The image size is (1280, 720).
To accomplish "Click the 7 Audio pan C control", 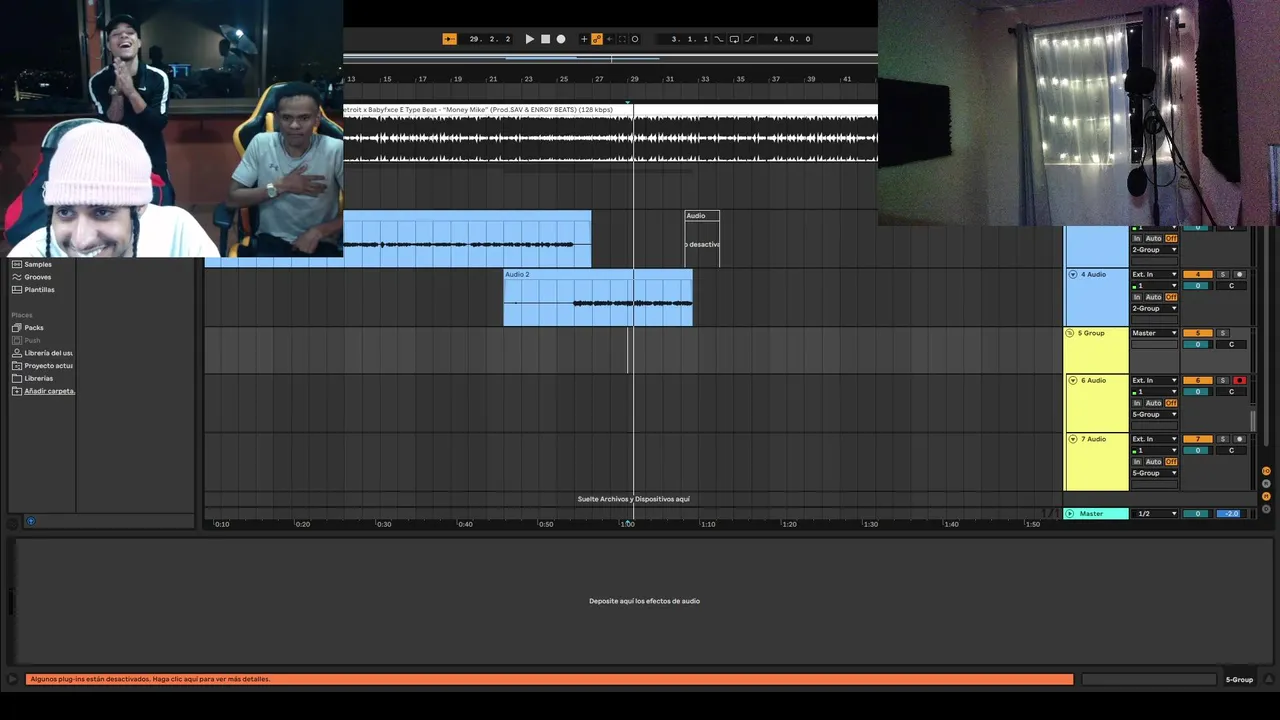I will tap(1231, 450).
